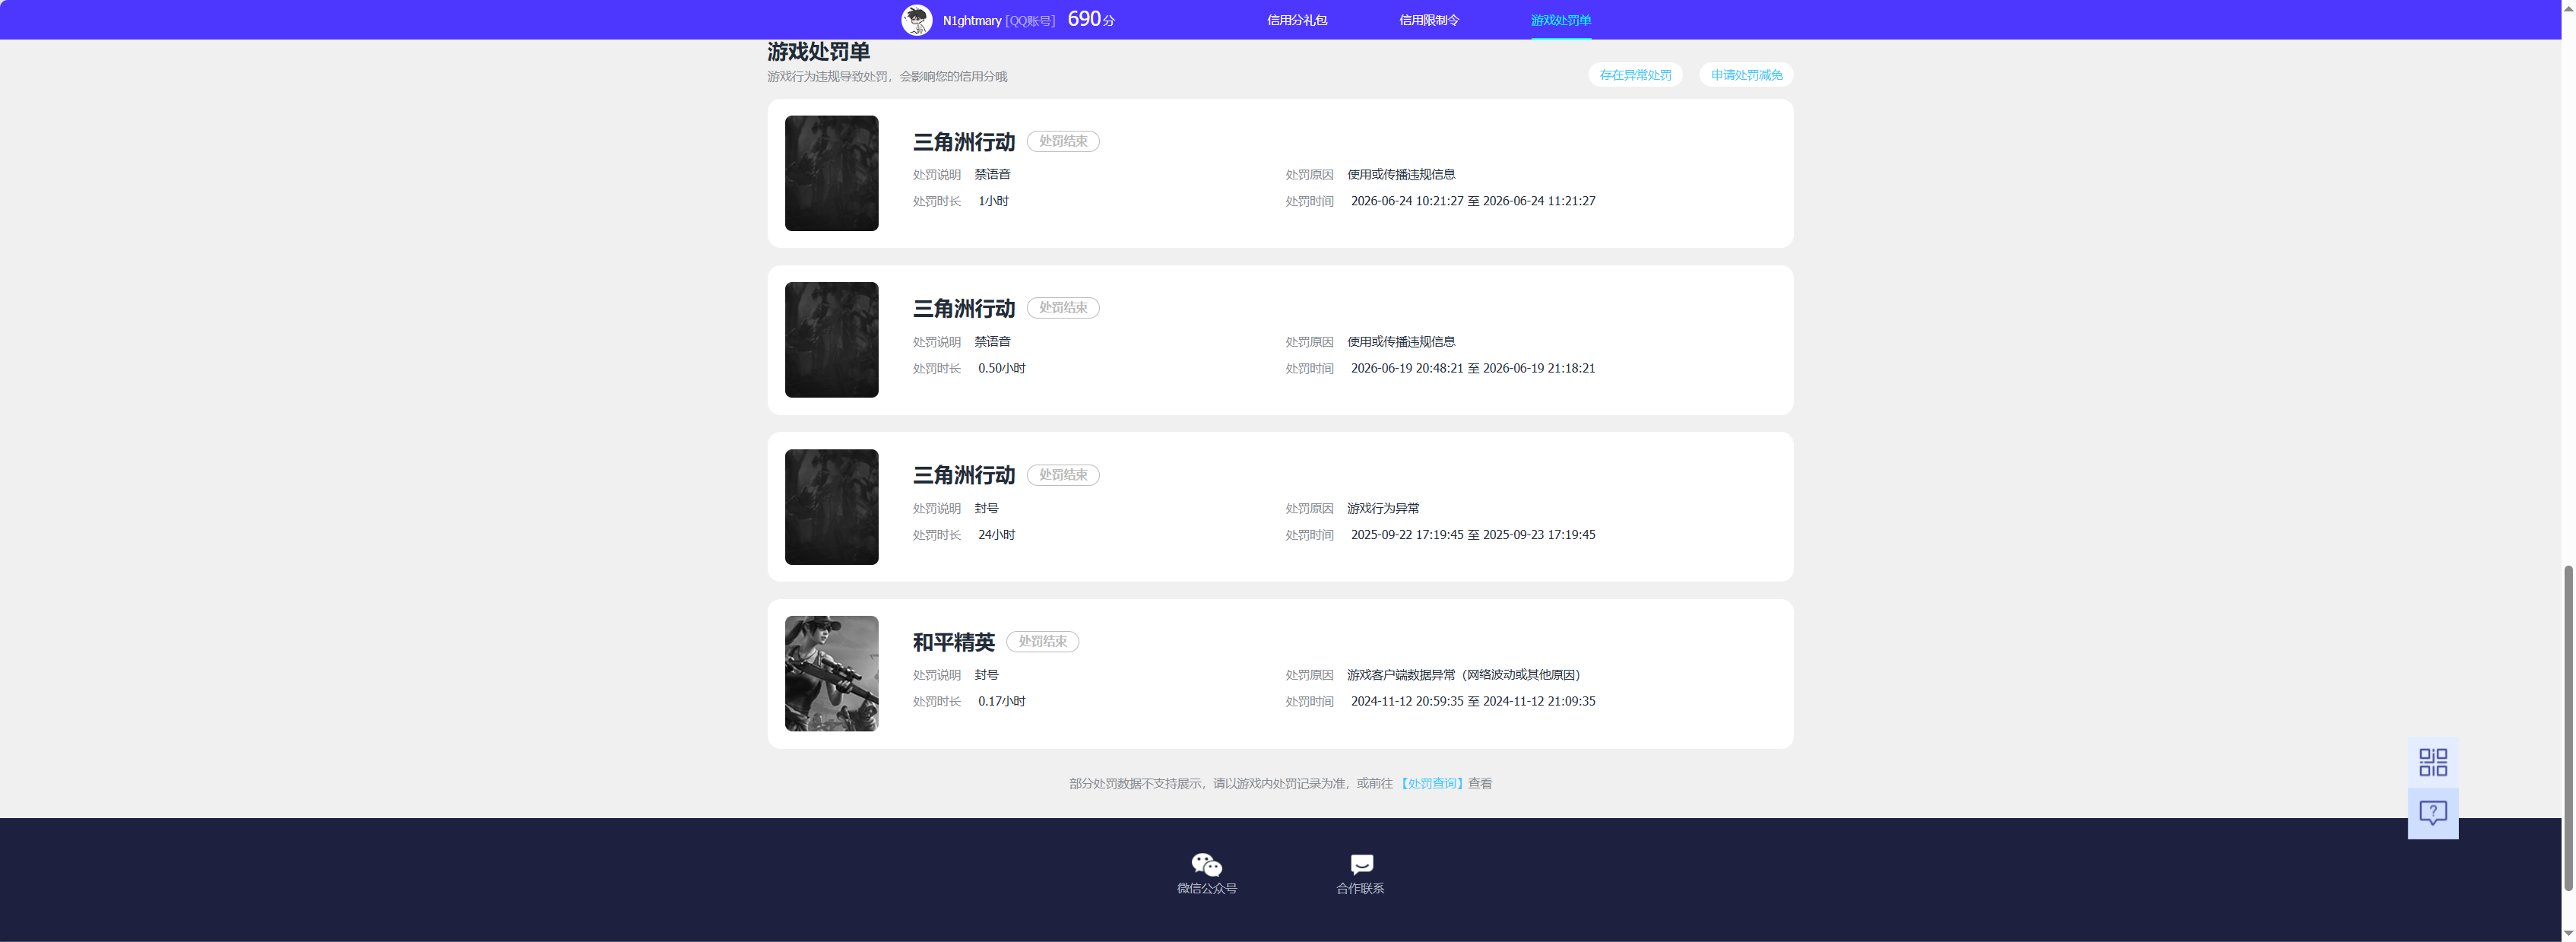
Task: Click 处罚结束 badge on 24小时 penalty
Action: click(x=1063, y=475)
